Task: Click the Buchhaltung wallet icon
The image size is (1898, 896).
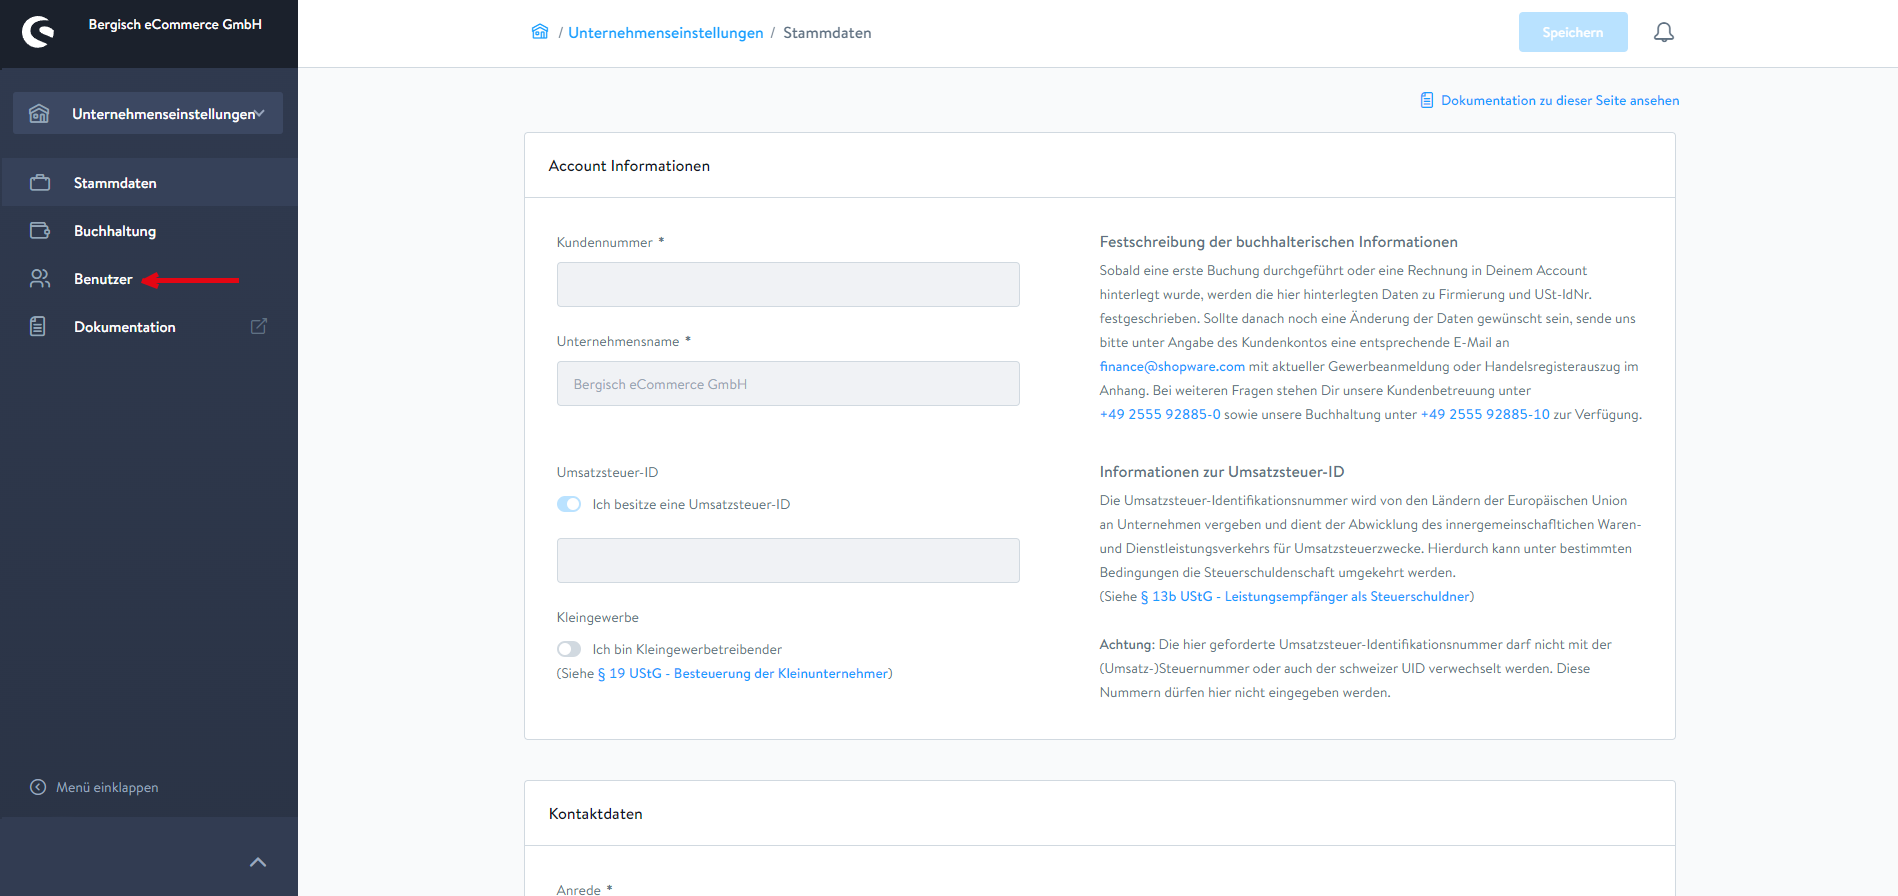Action: [x=40, y=231]
